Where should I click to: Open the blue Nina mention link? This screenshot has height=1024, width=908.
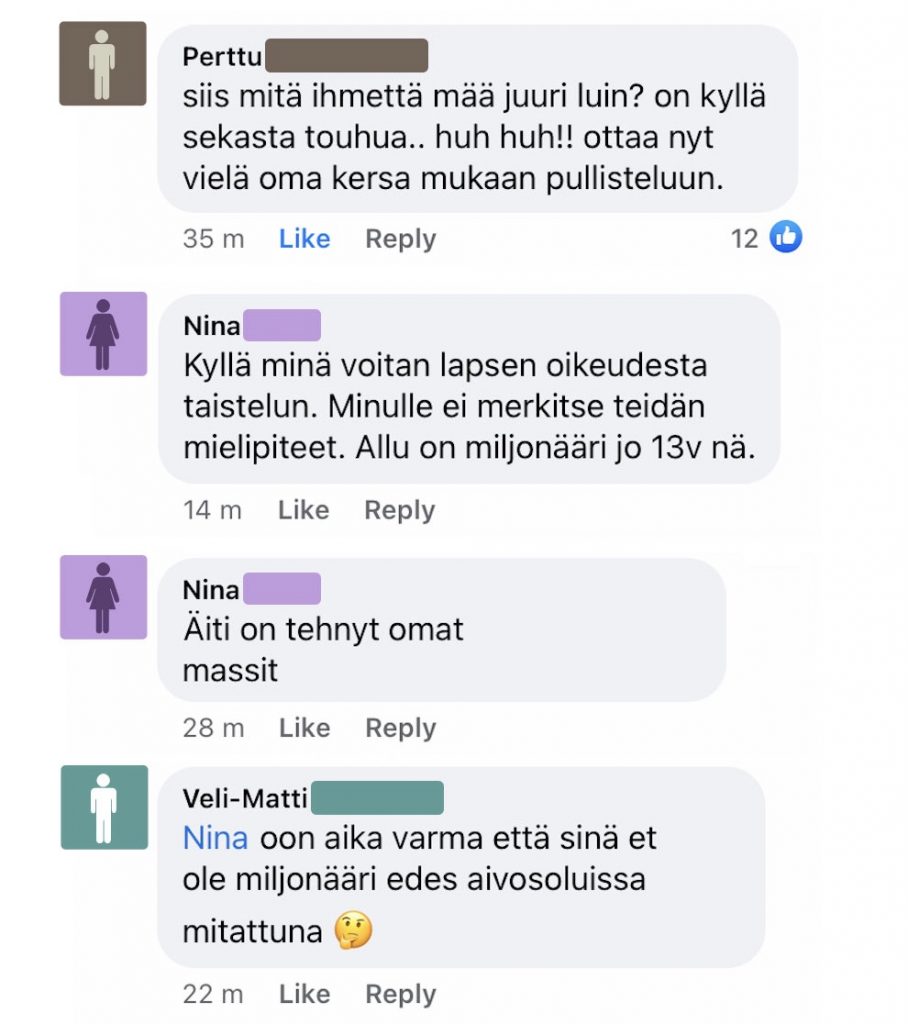pos(216,838)
